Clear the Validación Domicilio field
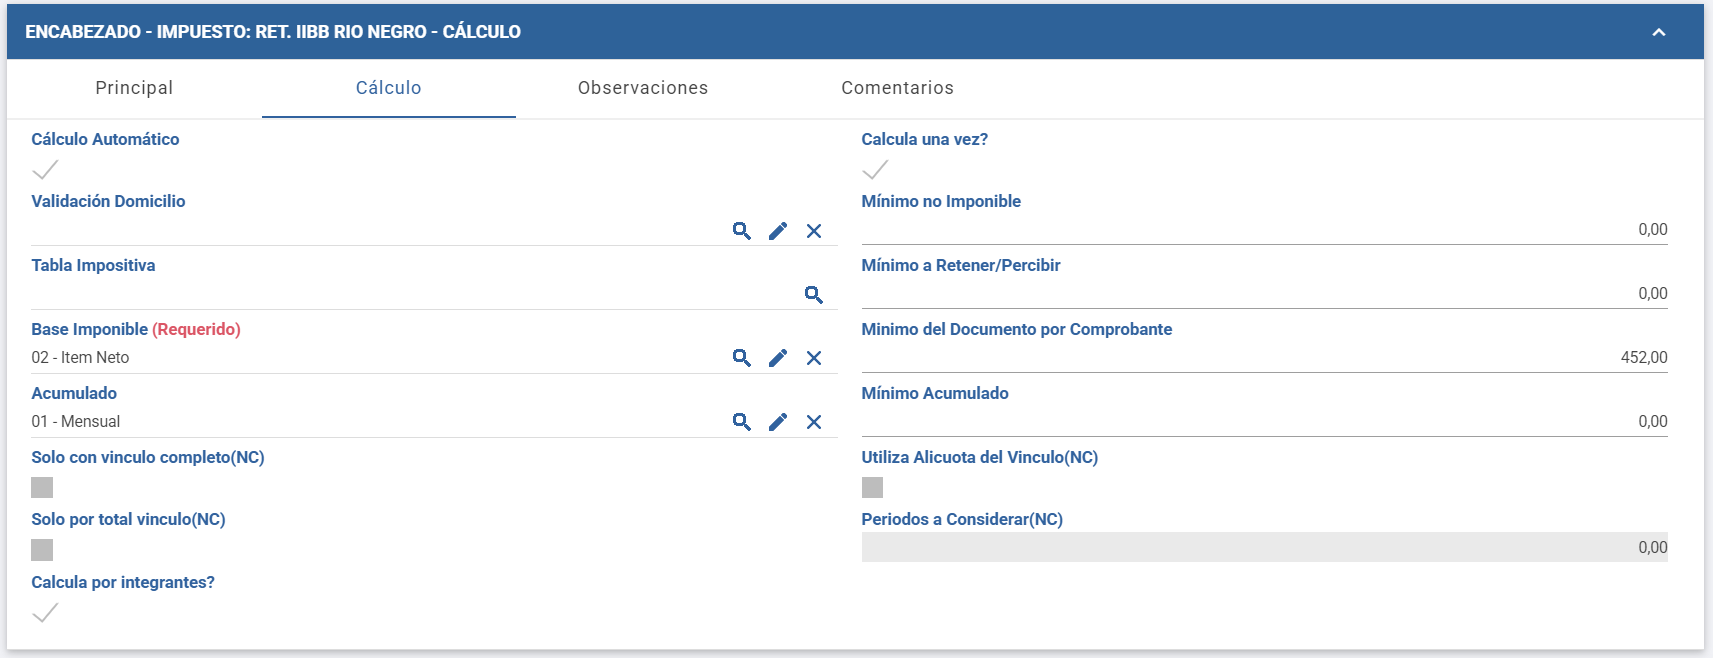1713x658 pixels. tap(814, 231)
